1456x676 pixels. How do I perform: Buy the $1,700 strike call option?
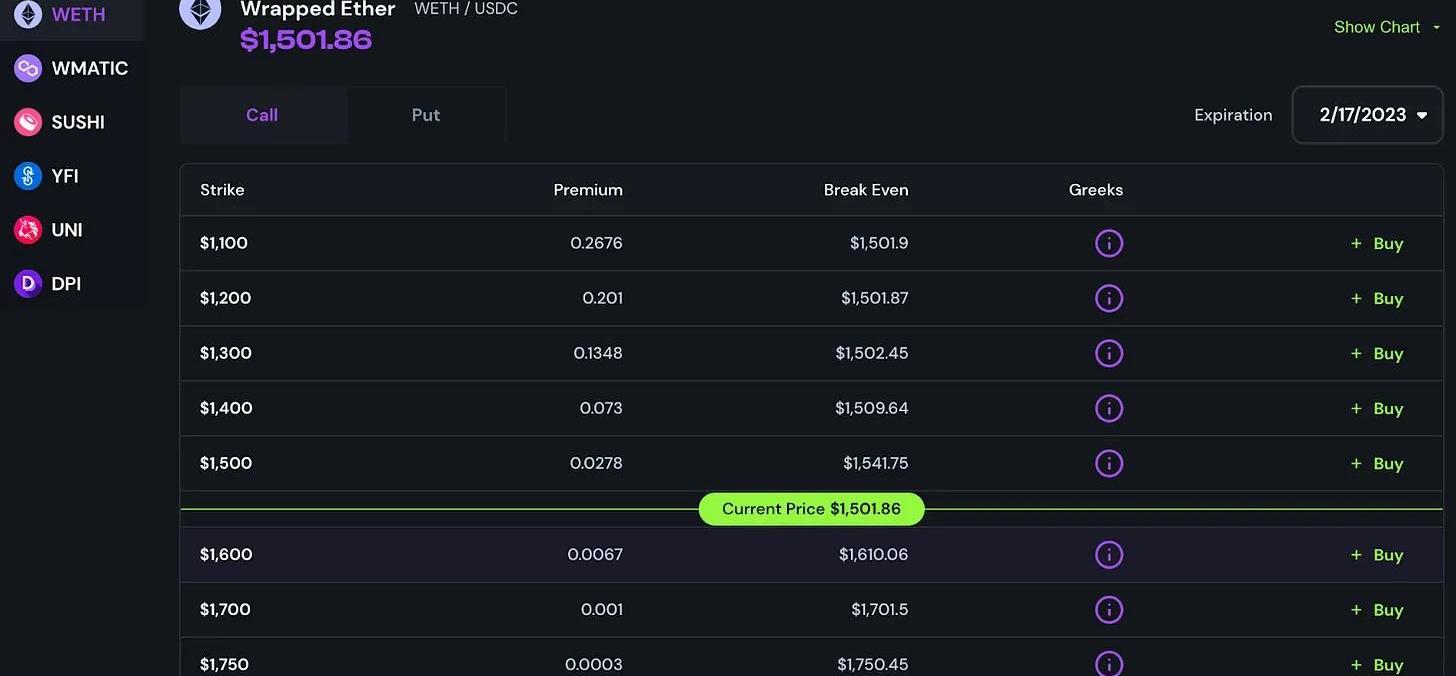click(1377, 609)
